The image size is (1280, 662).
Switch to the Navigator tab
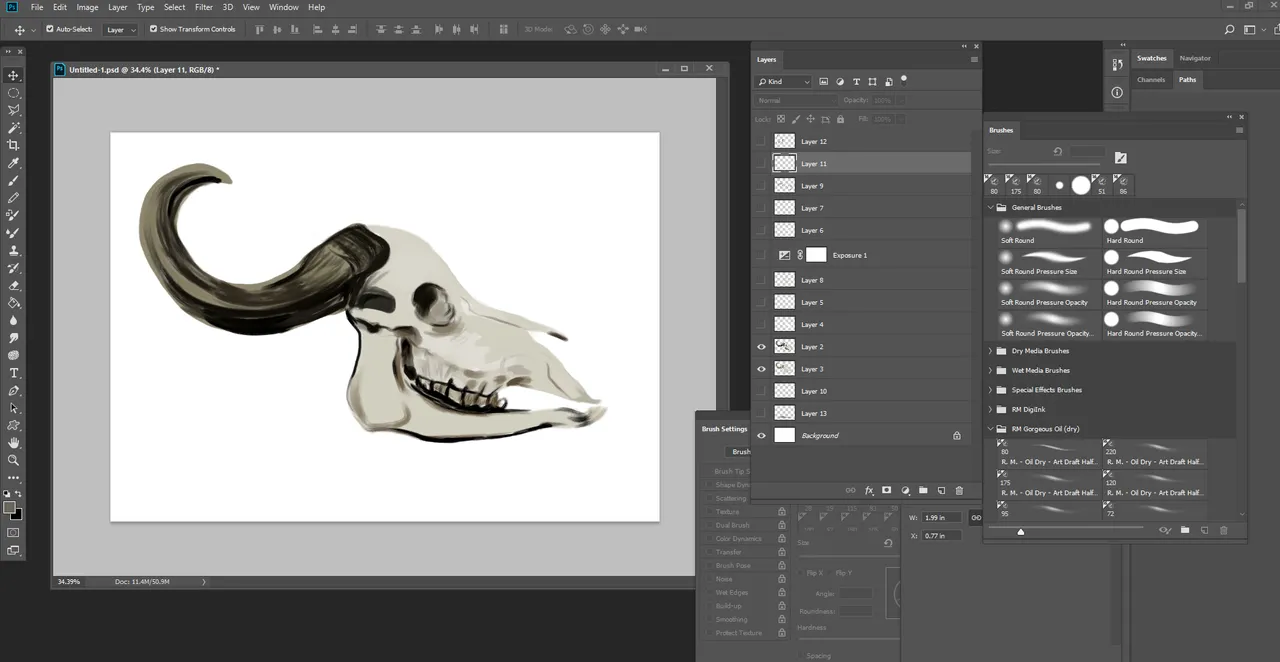tap(1195, 58)
